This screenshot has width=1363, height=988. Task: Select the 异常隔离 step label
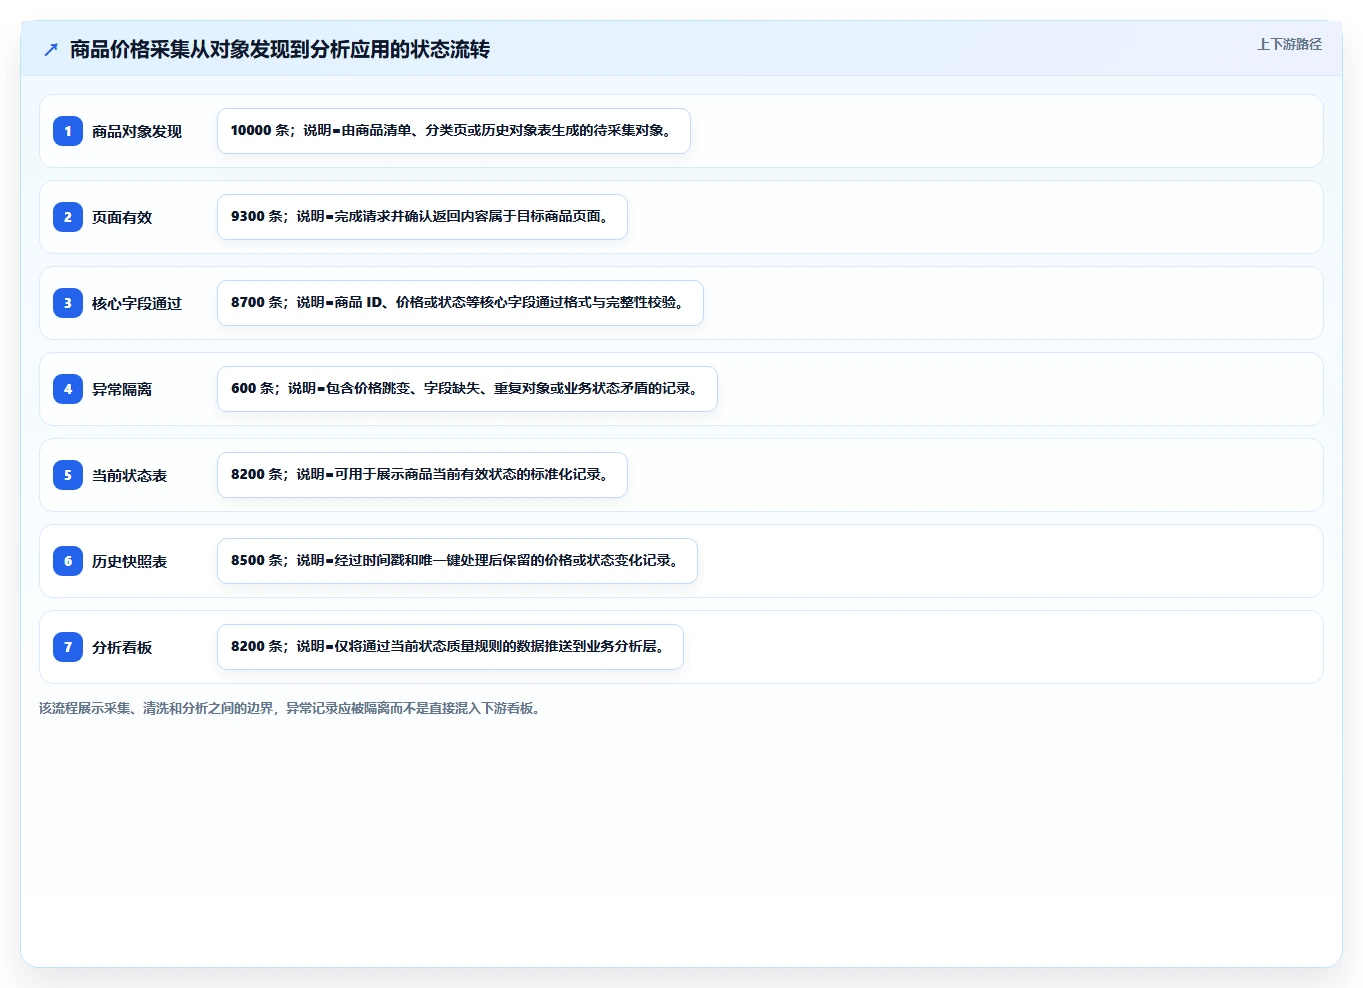coord(122,390)
